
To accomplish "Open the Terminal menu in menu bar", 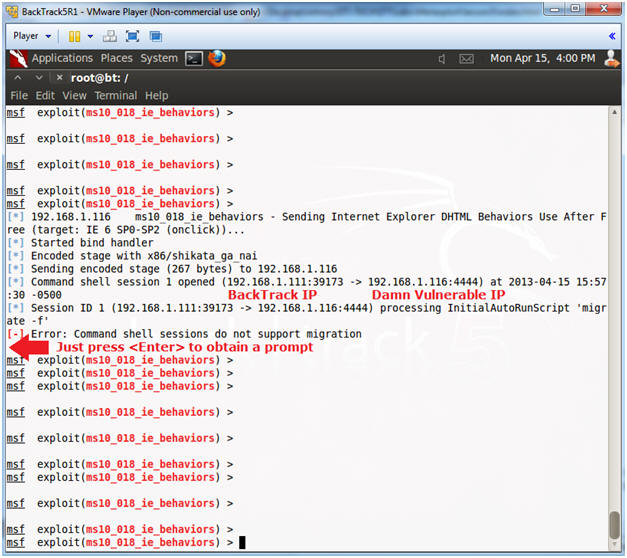I will tap(116, 96).
